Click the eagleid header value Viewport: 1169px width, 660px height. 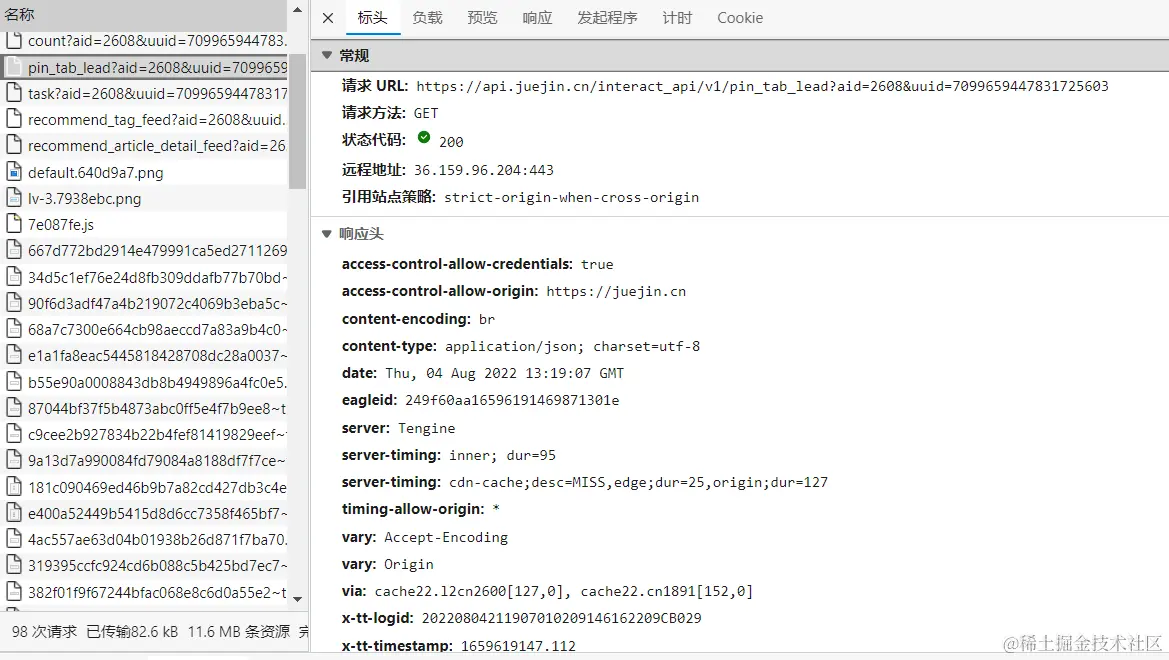512,400
